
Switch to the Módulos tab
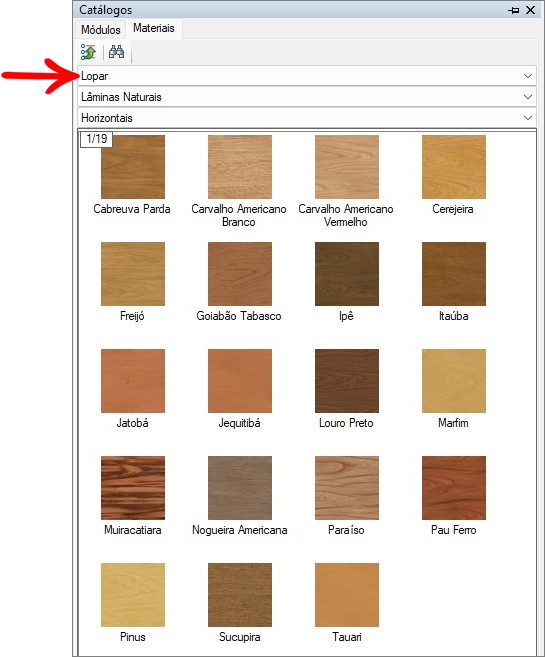click(x=101, y=29)
